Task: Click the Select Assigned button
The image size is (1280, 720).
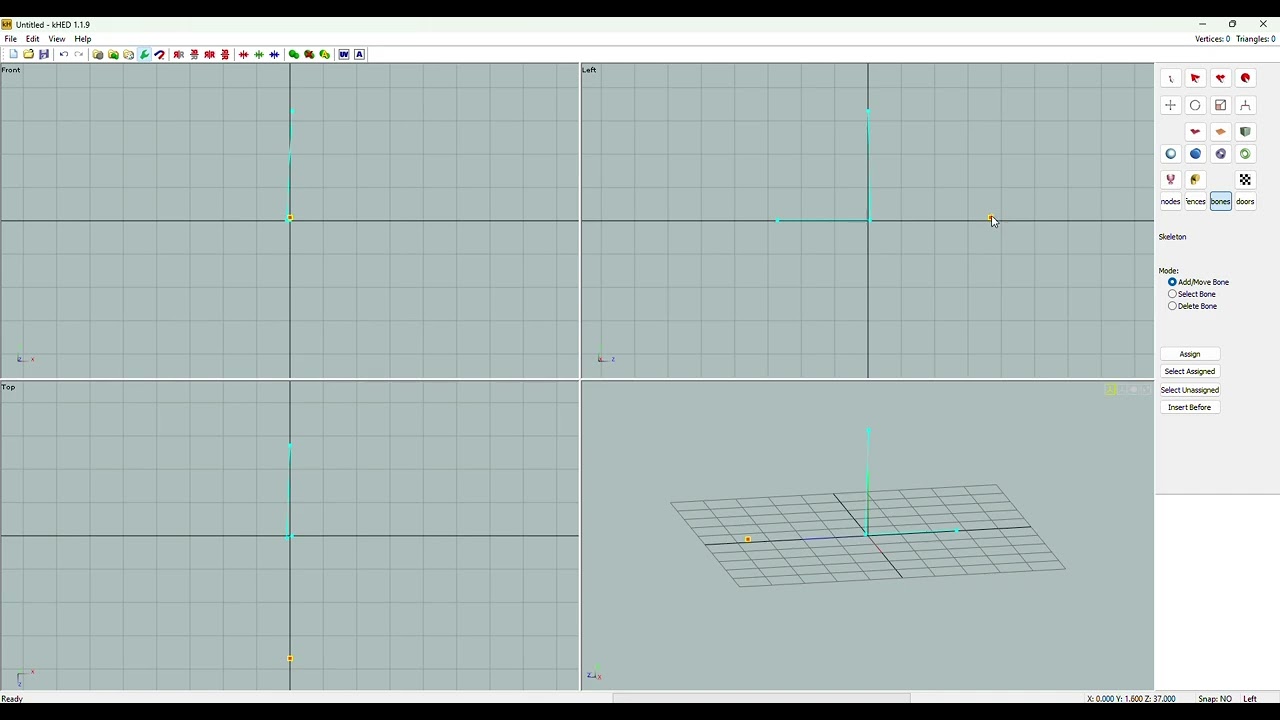Action: click(x=1190, y=372)
